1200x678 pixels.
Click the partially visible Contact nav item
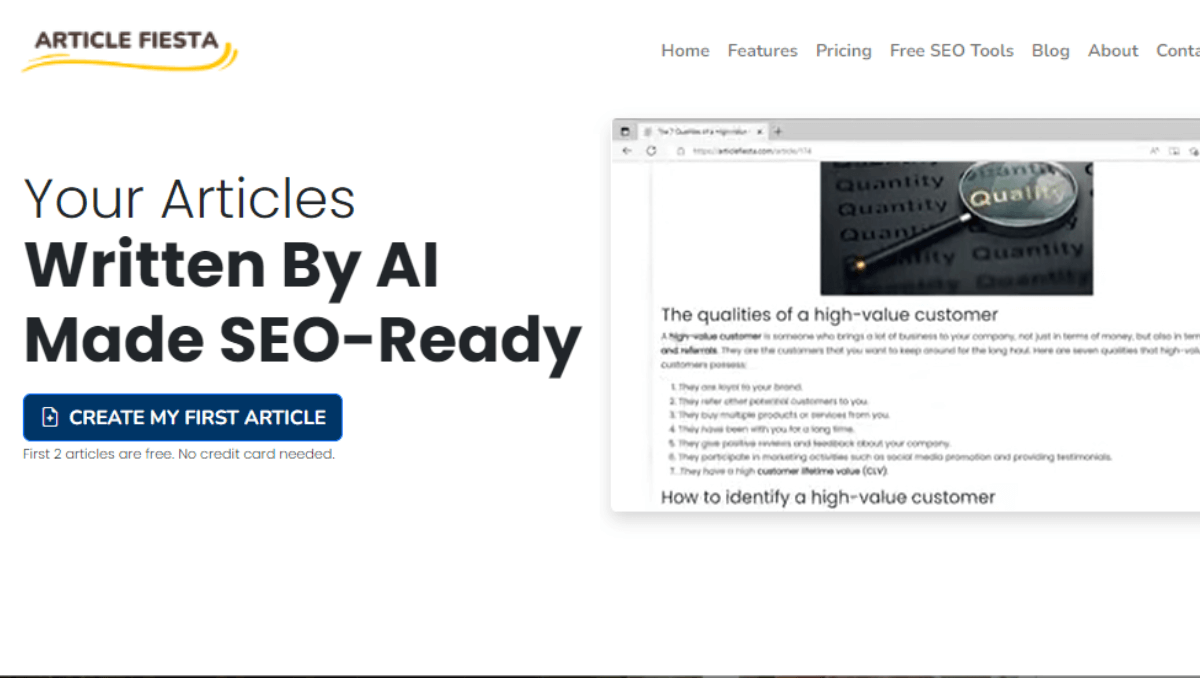1178,50
